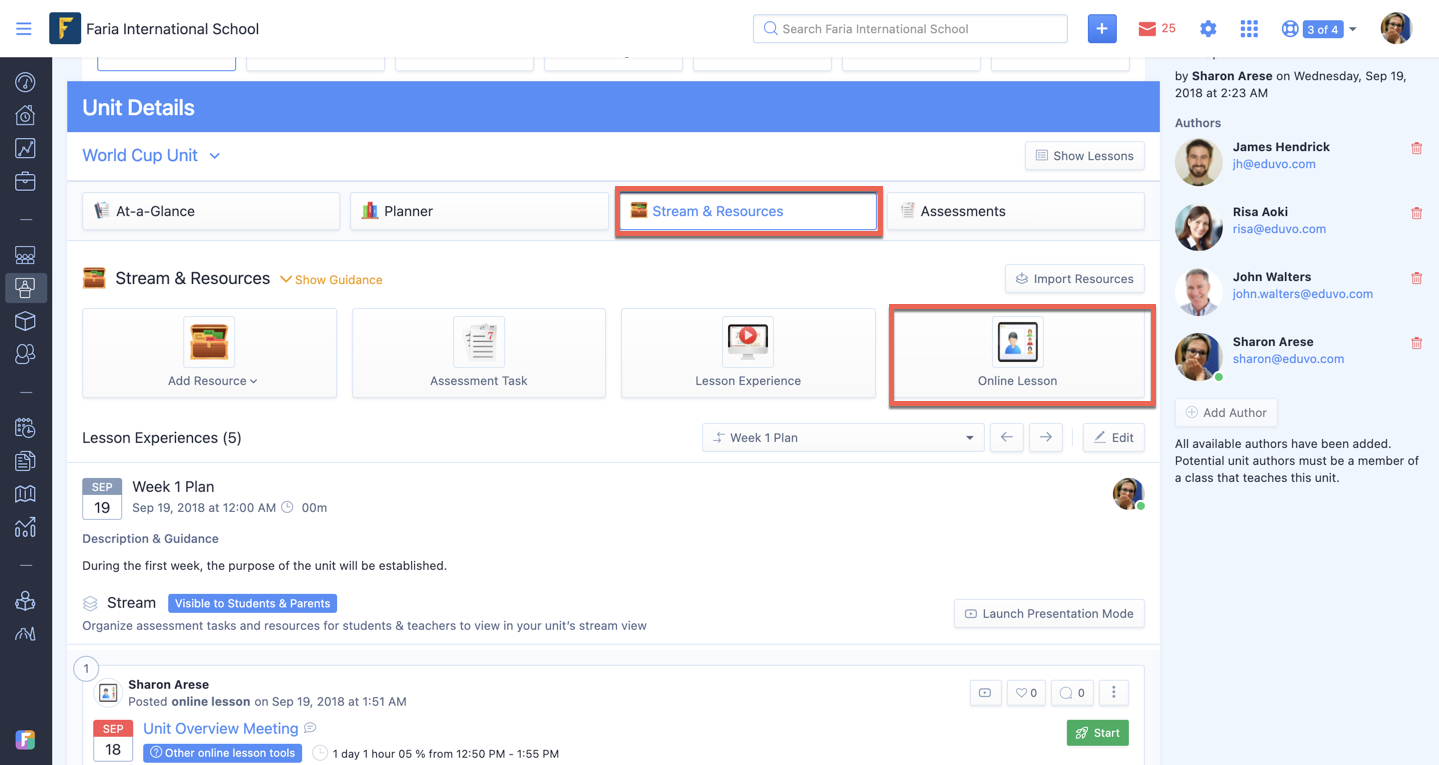
Task: Click the Edit button
Action: click(1113, 438)
